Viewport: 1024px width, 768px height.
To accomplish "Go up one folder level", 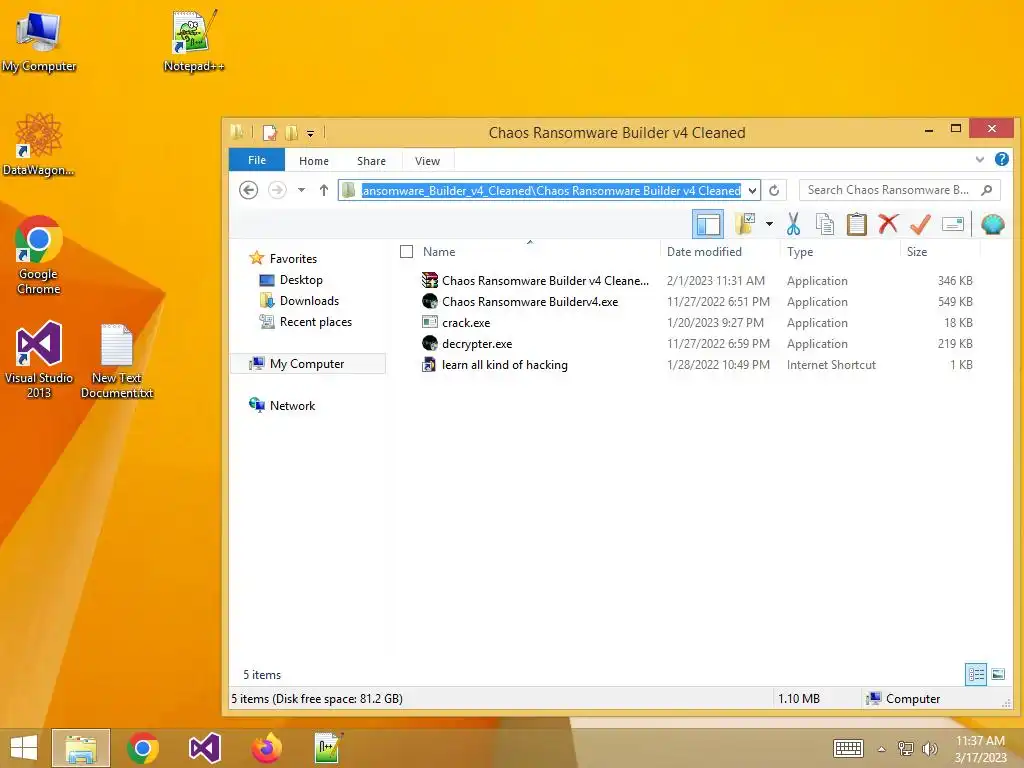I will click(324, 190).
